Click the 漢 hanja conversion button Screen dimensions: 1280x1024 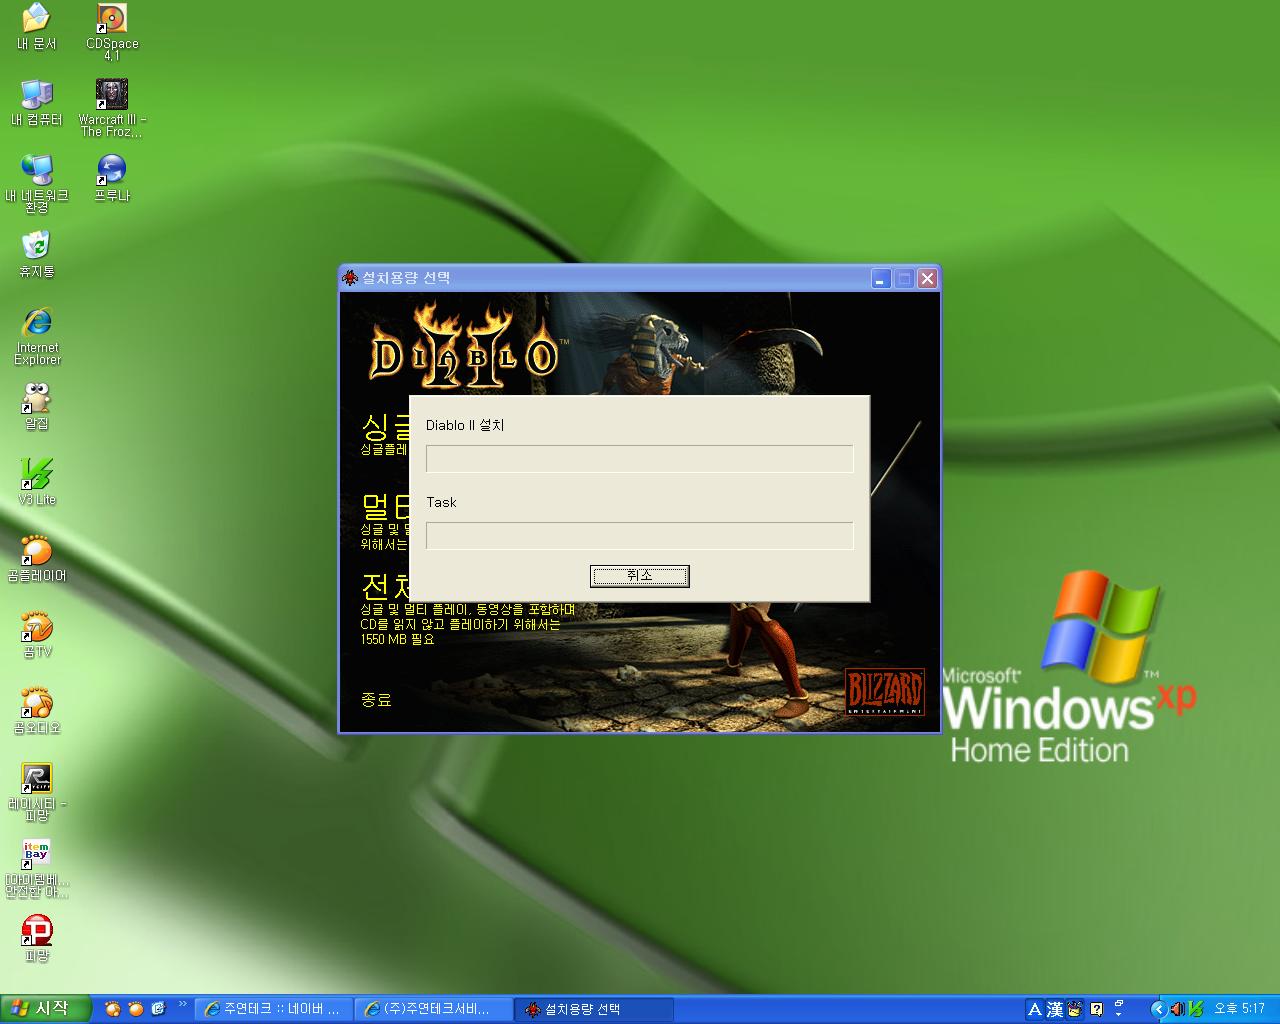pos(1055,1010)
